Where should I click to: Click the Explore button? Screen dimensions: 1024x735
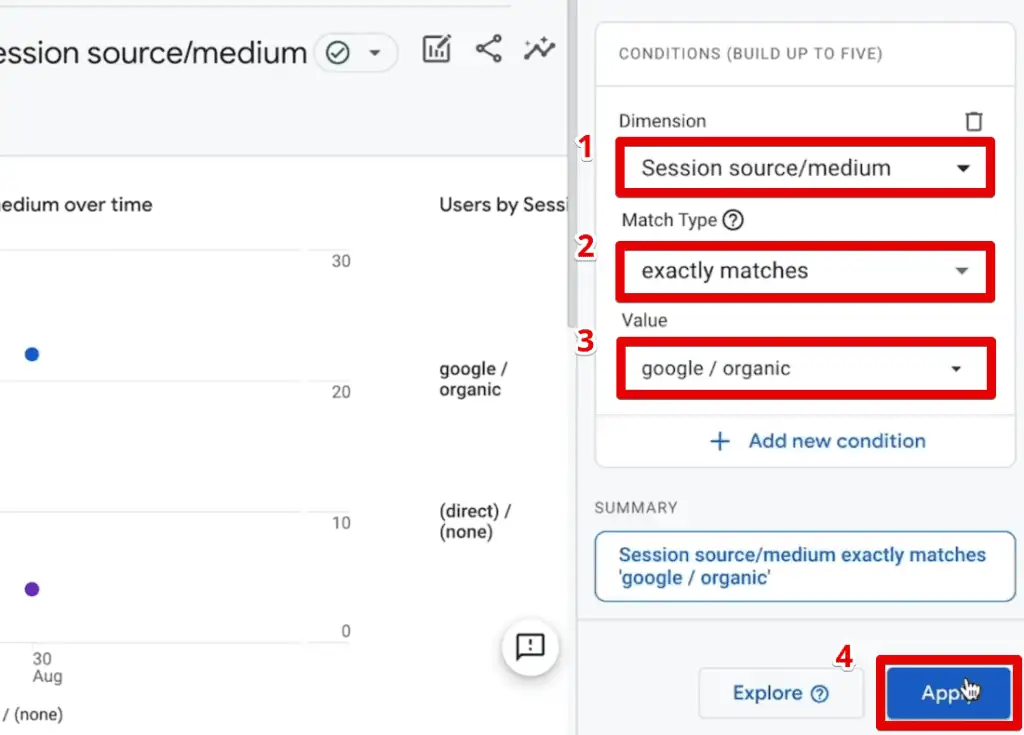[780, 692]
